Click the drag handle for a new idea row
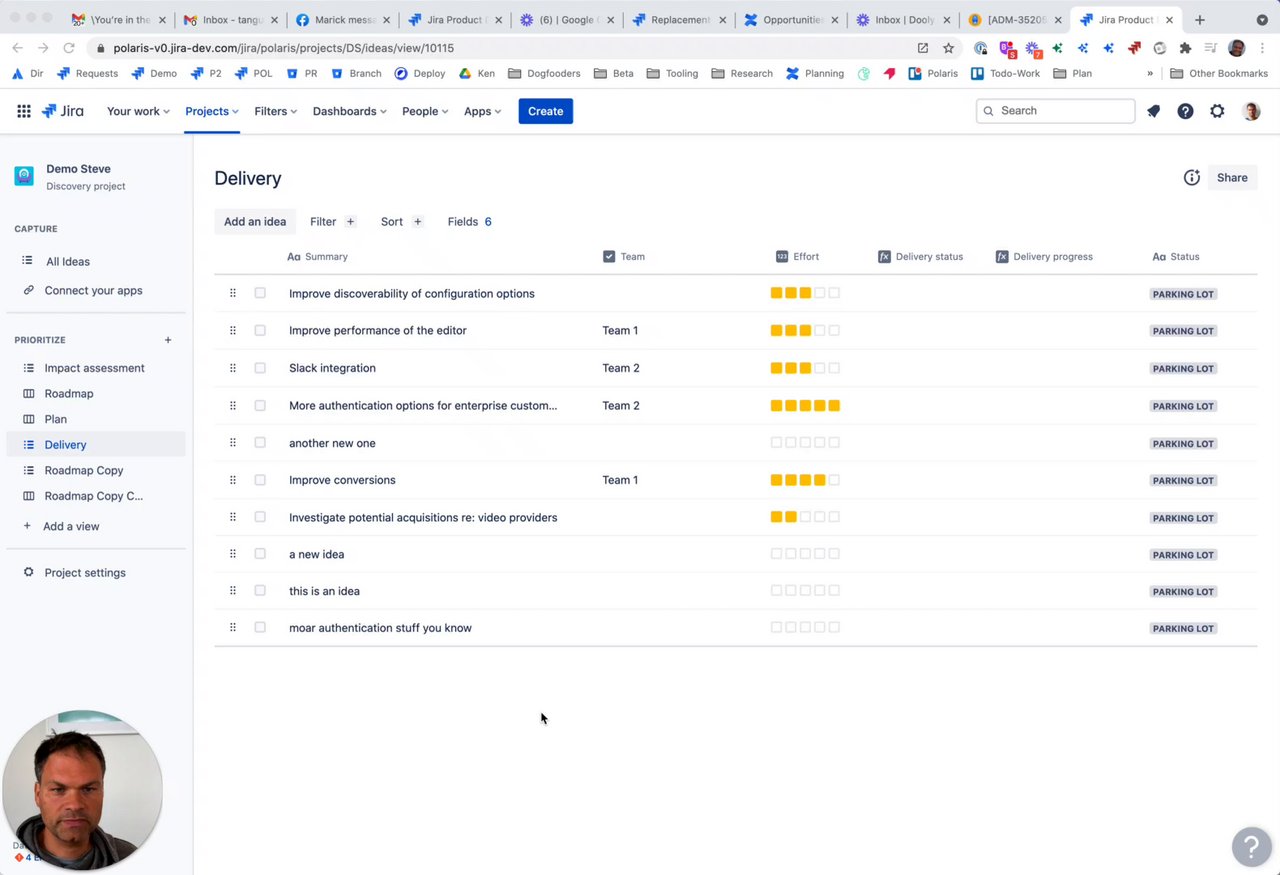 click(233, 554)
